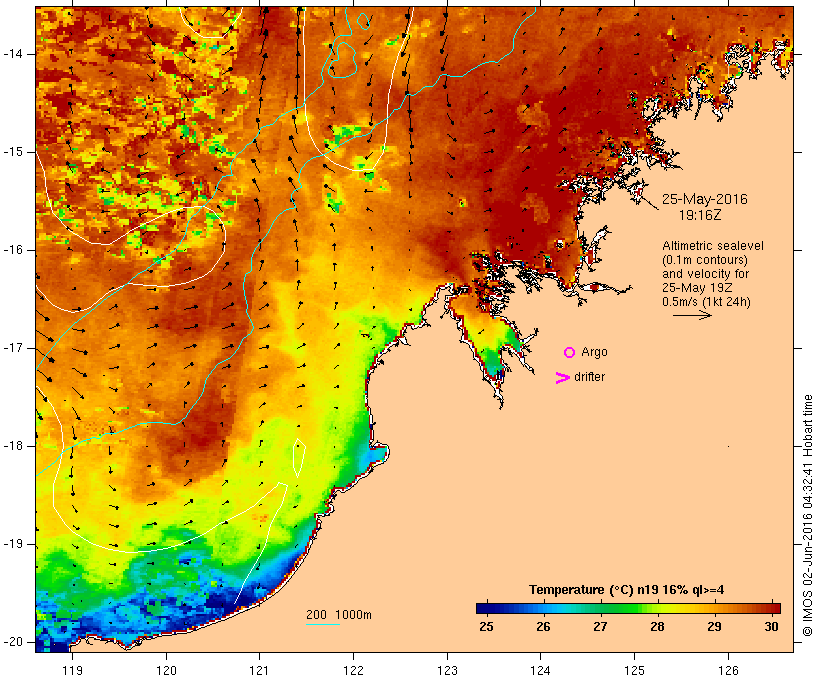Screen dimensions: 820x680
Task: Select the 28 value on temperature scale
Action: click(657, 627)
